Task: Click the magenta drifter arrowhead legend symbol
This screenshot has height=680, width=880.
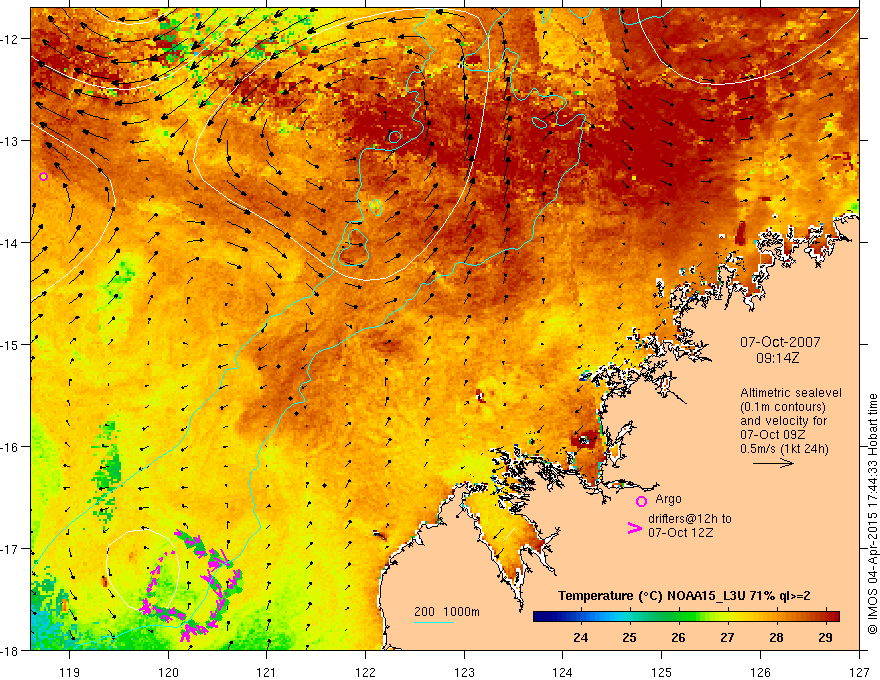Action: [635, 528]
